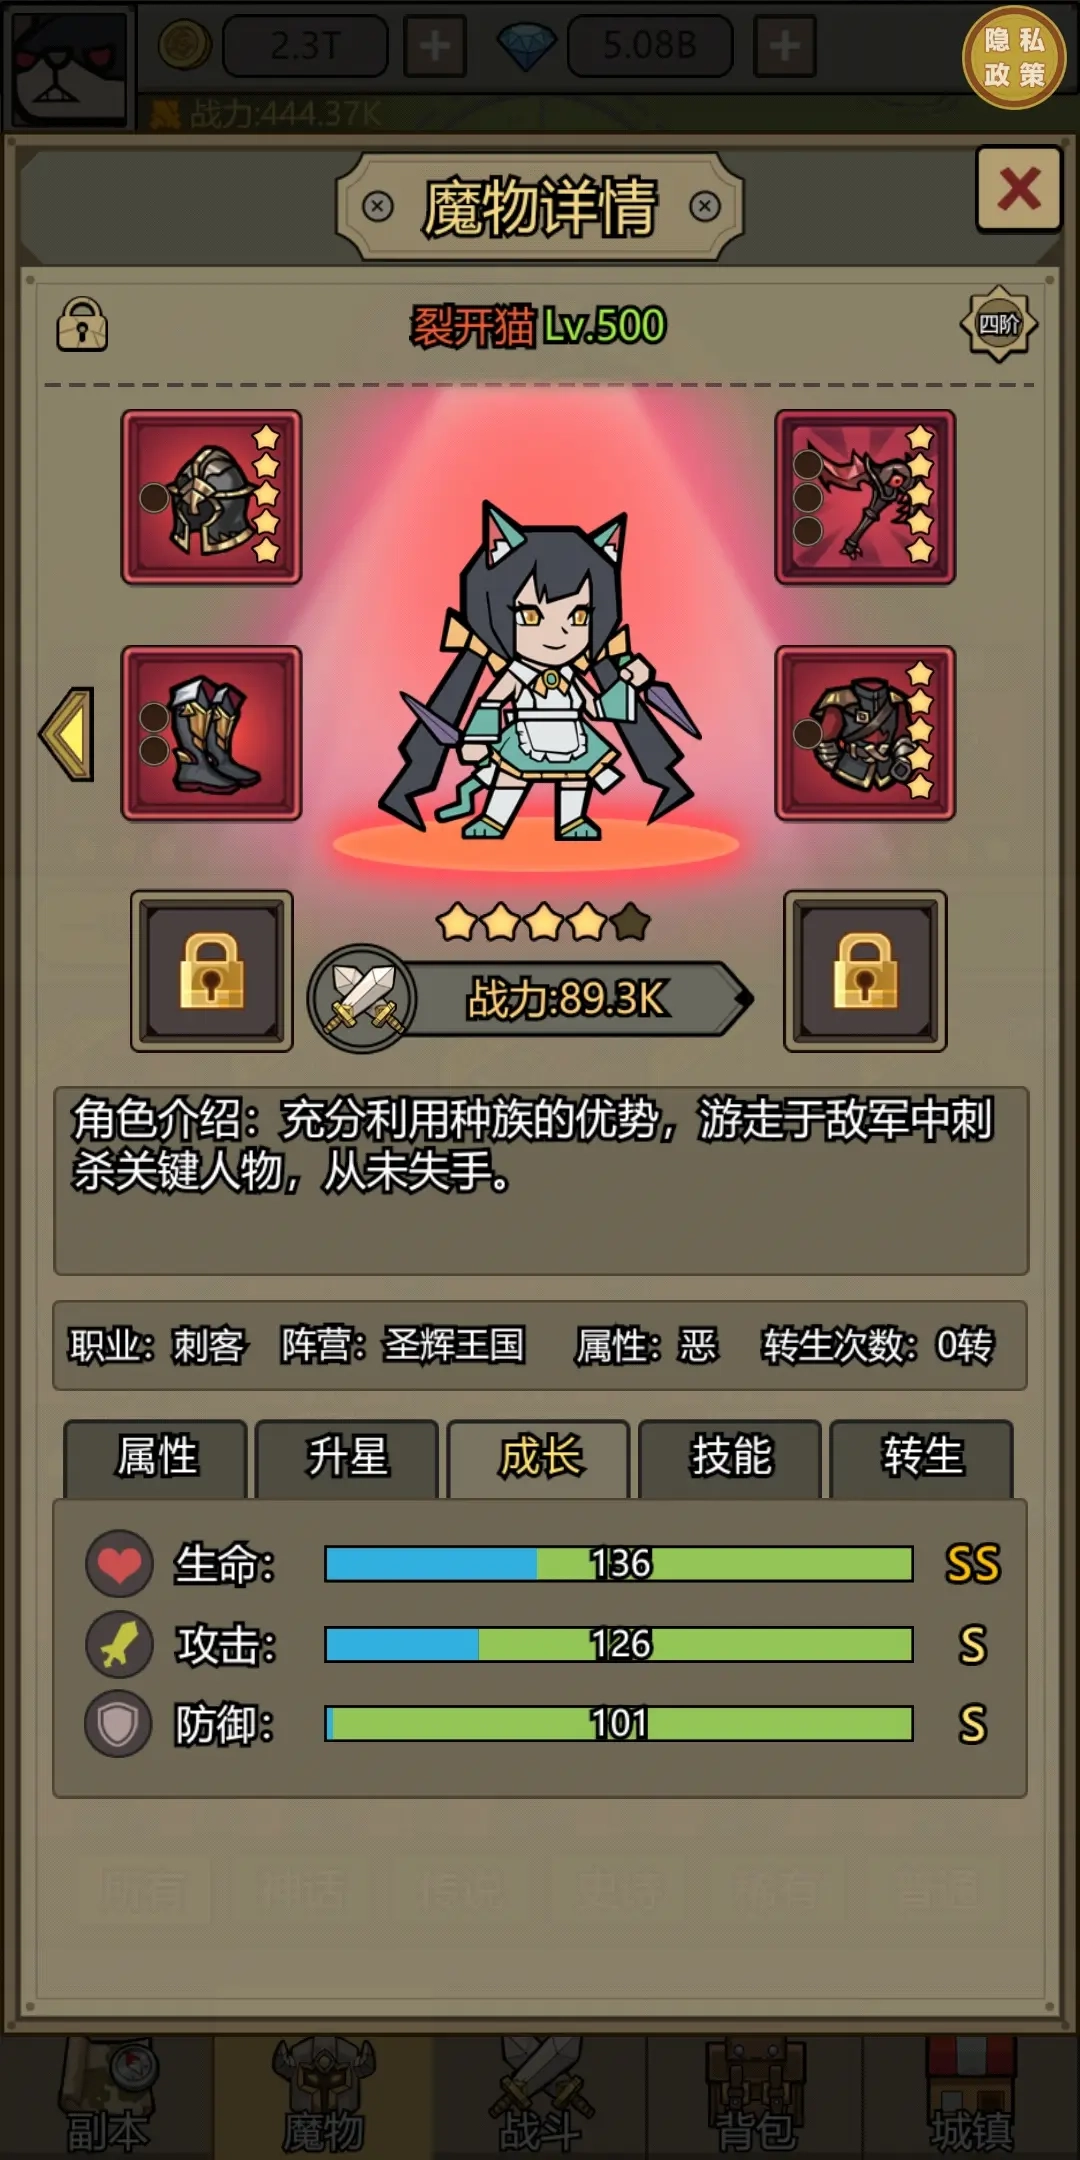The height and width of the screenshot is (2160, 1080).
Task: Tap the locked slot right of power
Action: (865, 971)
